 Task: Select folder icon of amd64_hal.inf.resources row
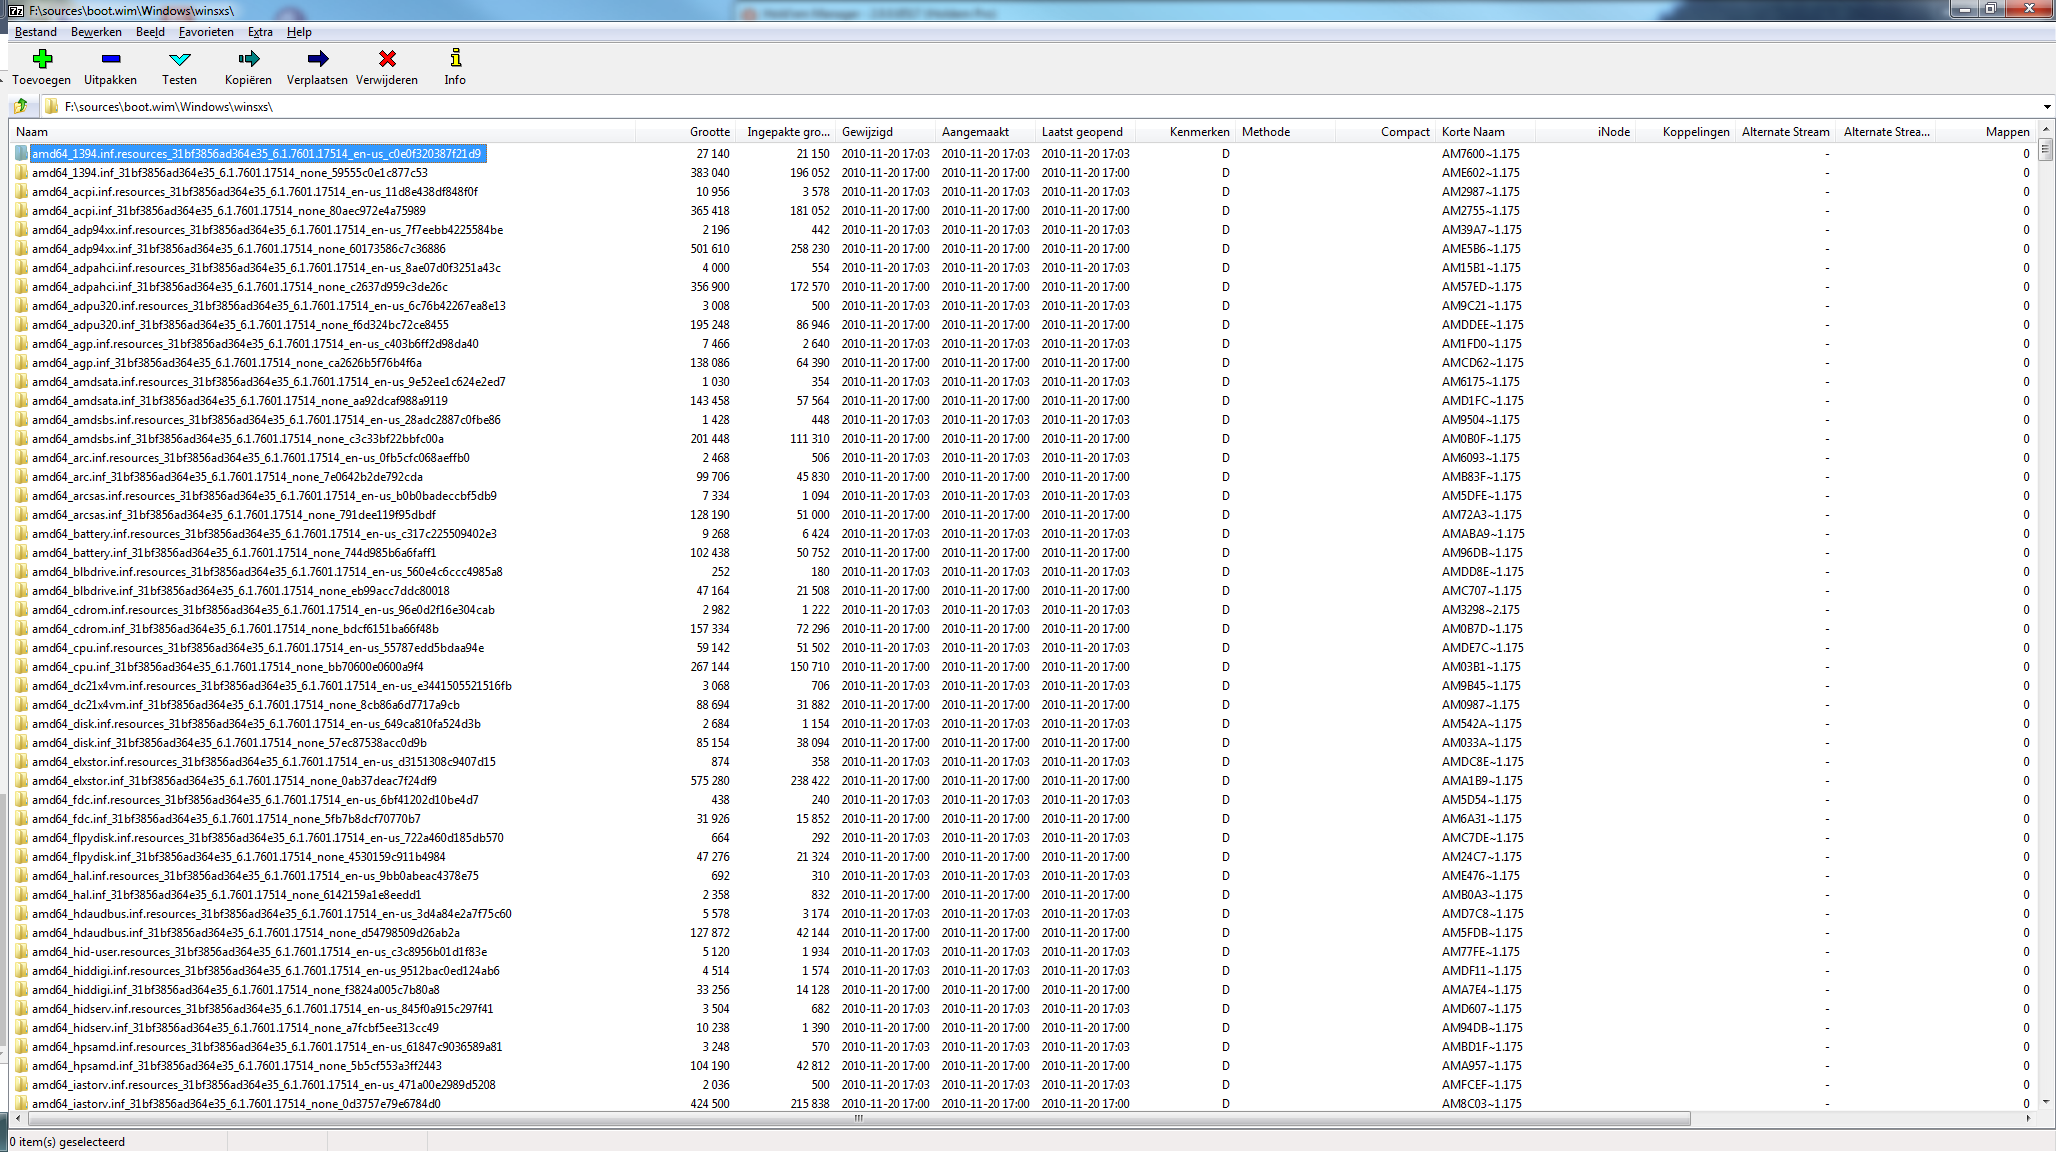pos(21,876)
